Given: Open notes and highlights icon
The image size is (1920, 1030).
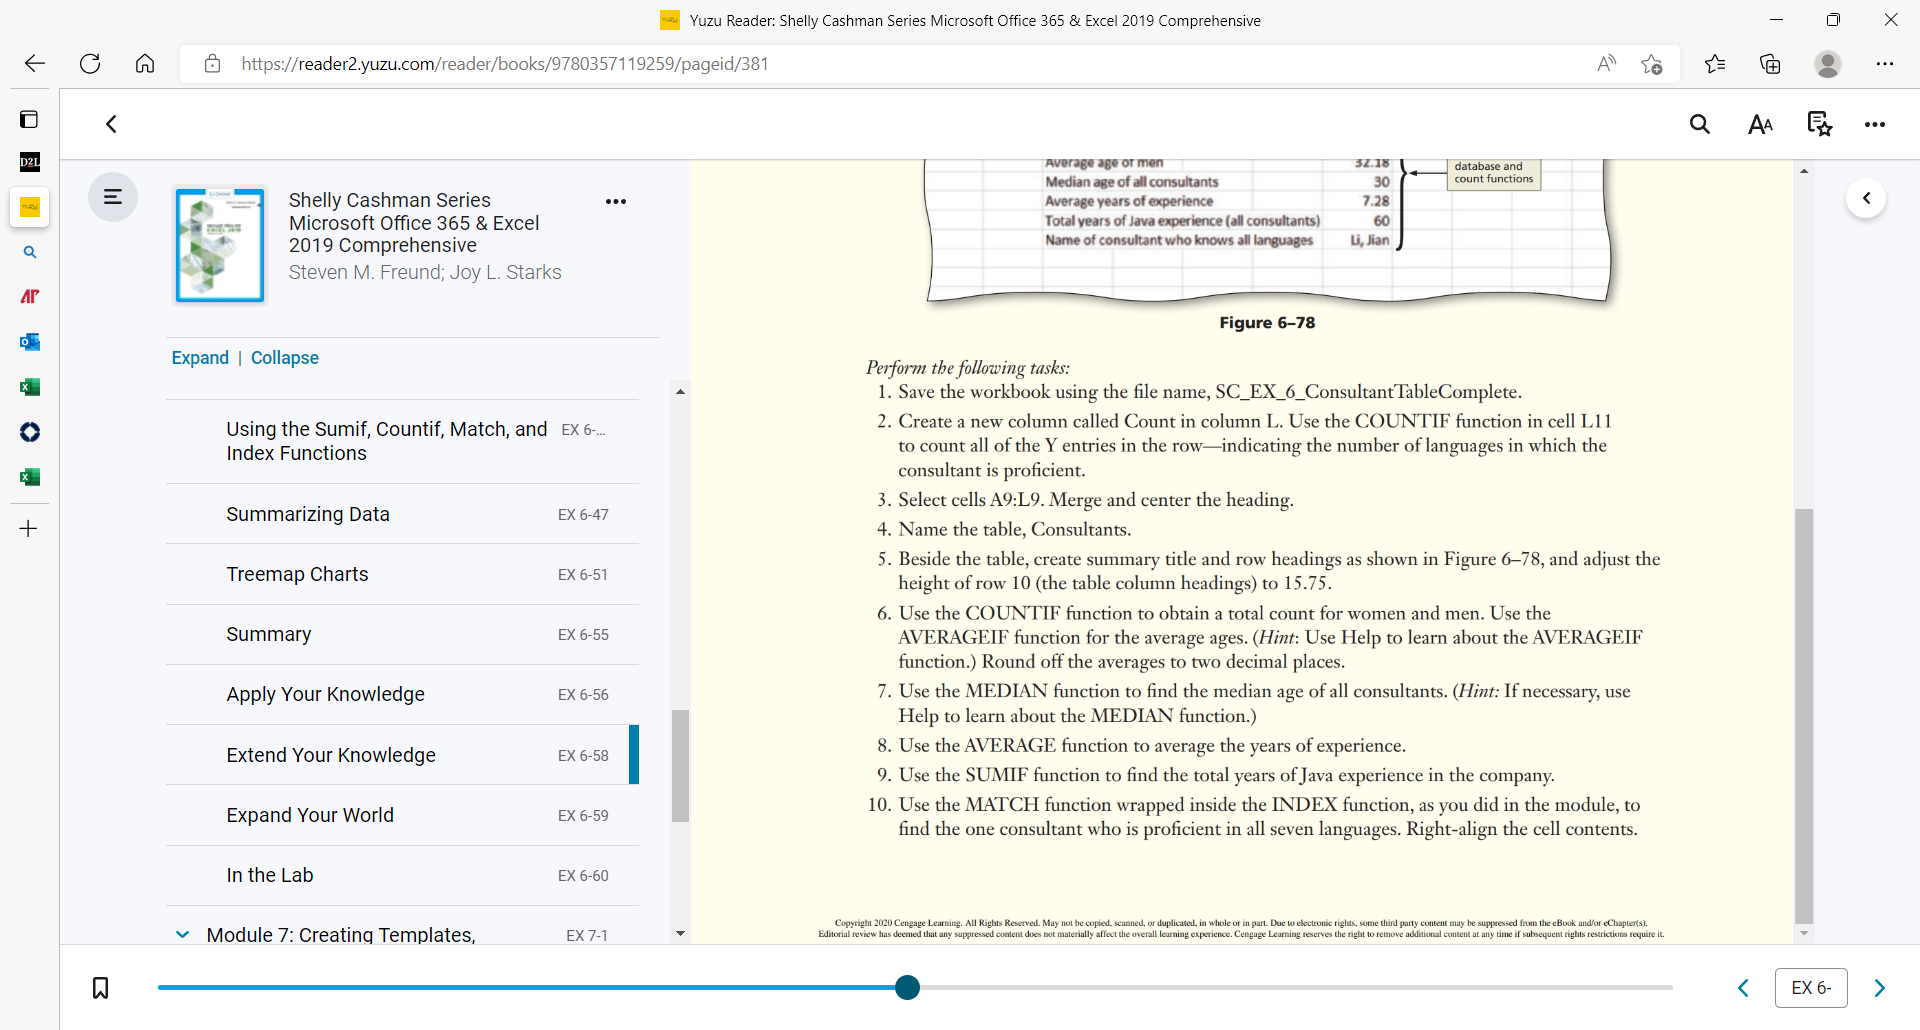Looking at the screenshot, I should (x=1820, y=124).
